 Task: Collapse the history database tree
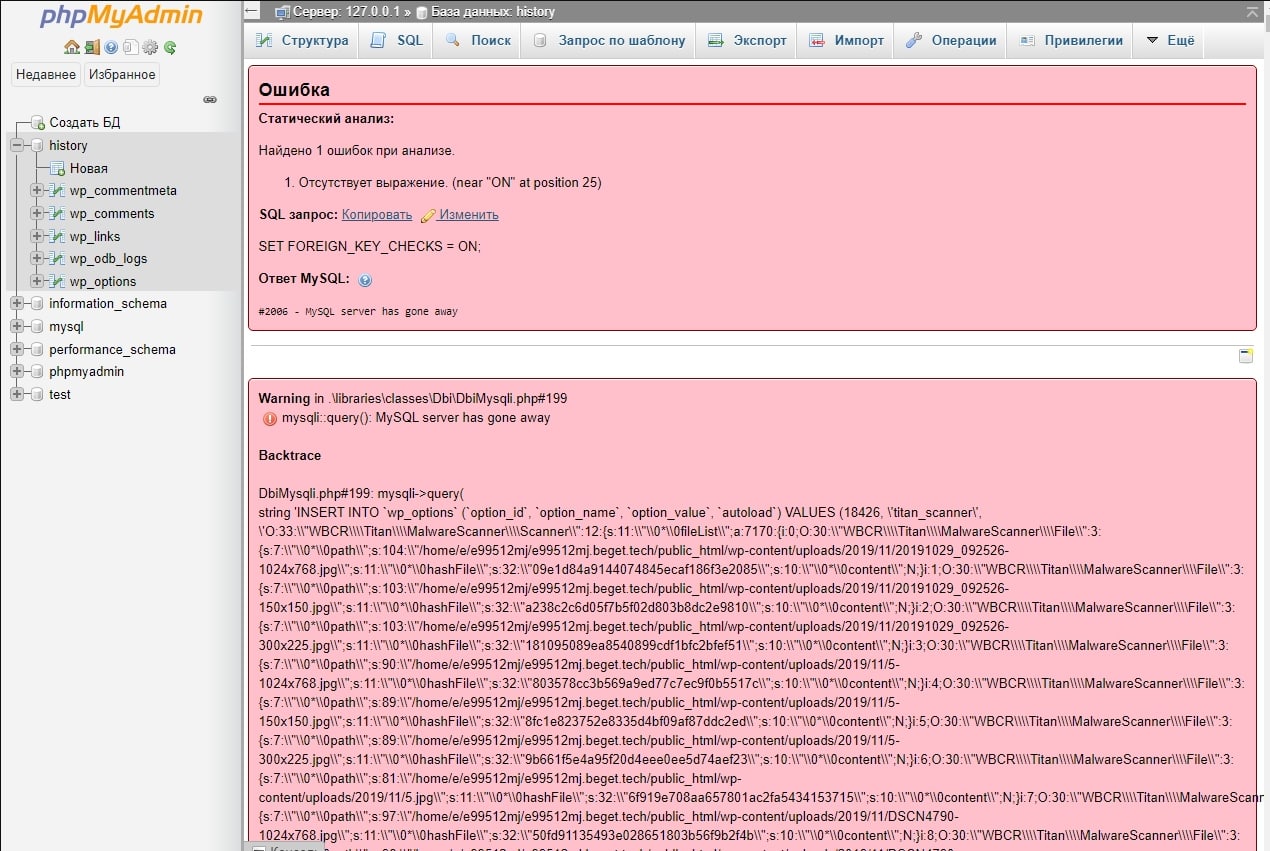point(17,145)
